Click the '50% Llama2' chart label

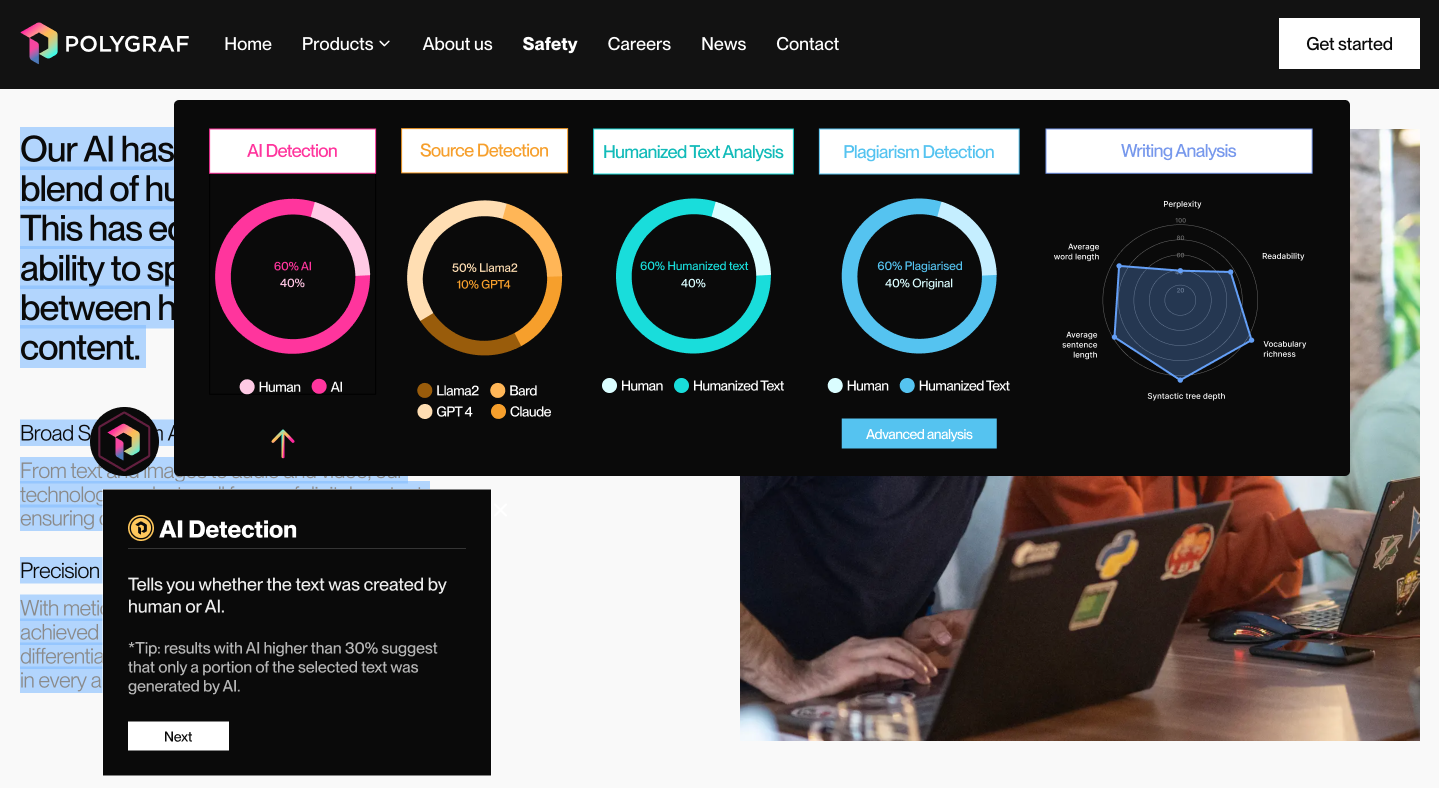pos(484,268)
